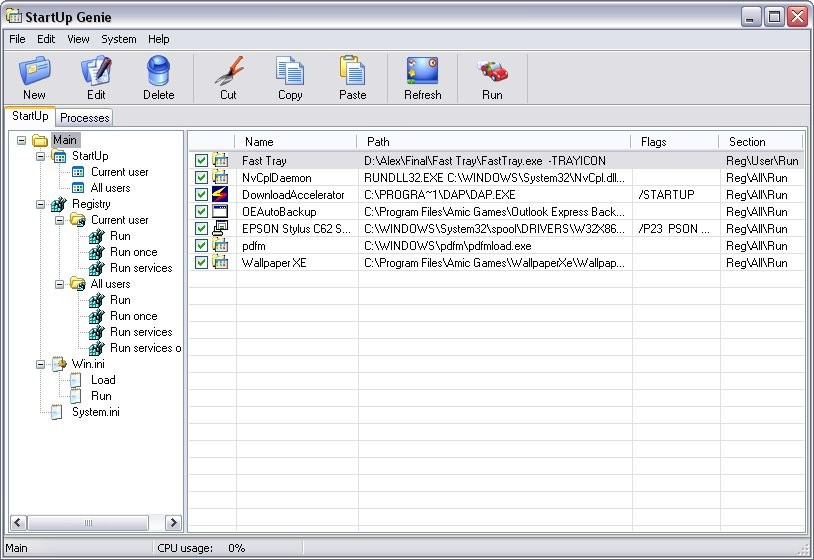Click the Paste clipboard icon
The image size is (814, 560).
tap(352, 71)
